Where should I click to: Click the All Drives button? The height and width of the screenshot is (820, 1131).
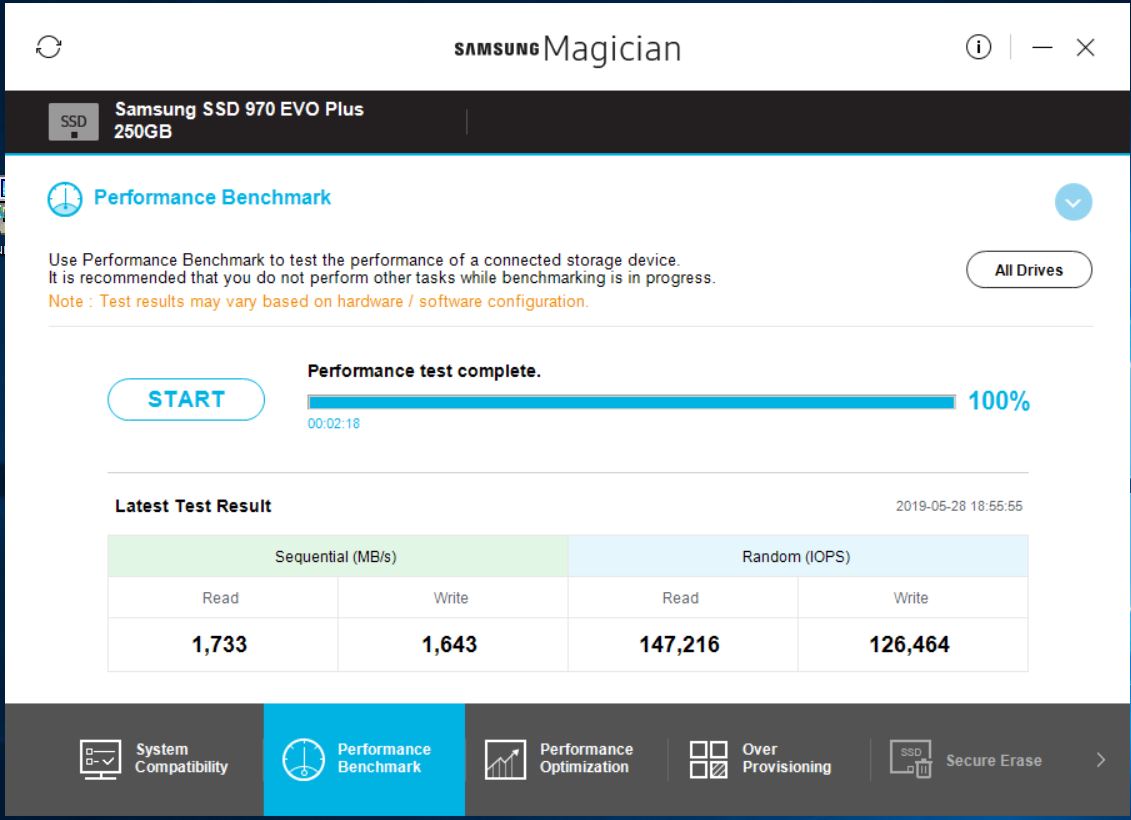tap(1029, 270)
